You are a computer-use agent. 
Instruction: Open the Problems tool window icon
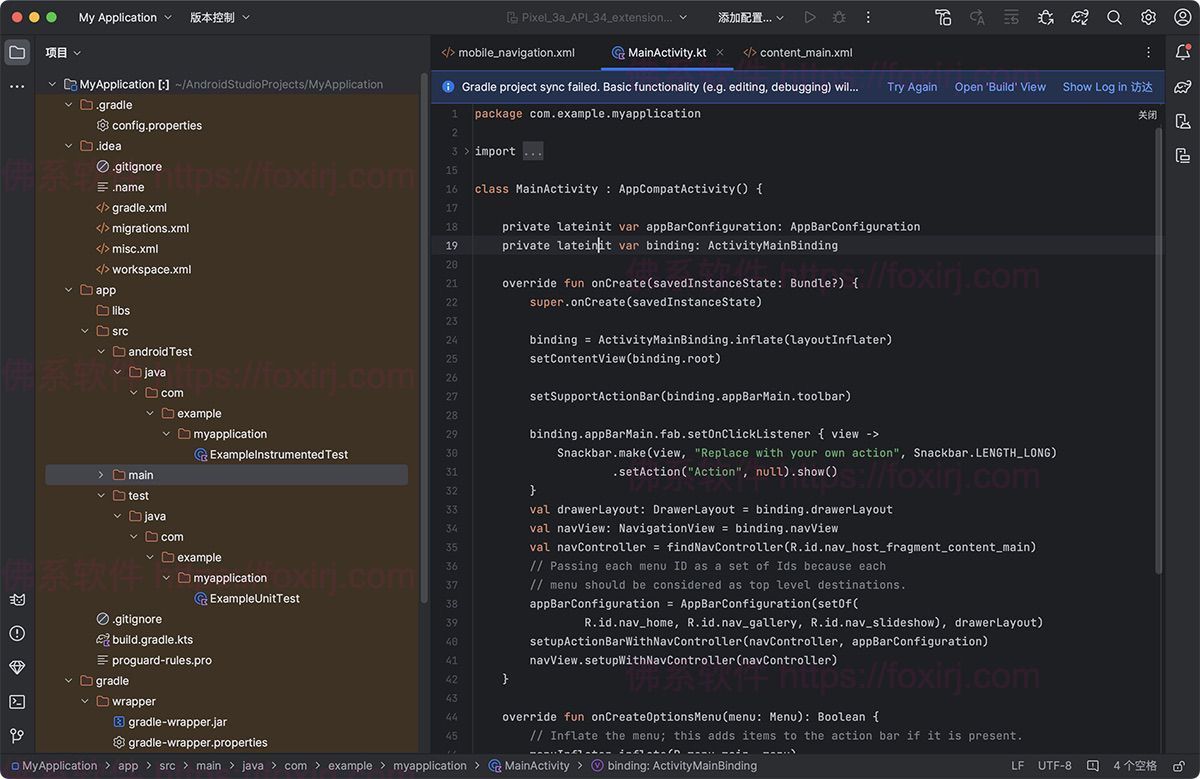coord(17,634)
